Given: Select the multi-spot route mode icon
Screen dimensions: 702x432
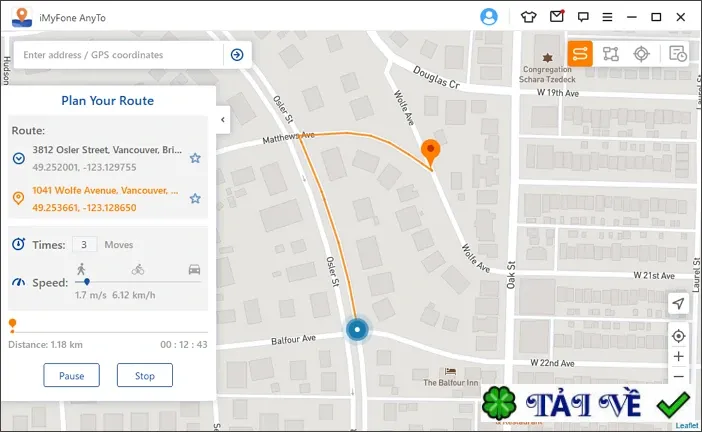Looking at the screenshot, I should pos(610,54).
